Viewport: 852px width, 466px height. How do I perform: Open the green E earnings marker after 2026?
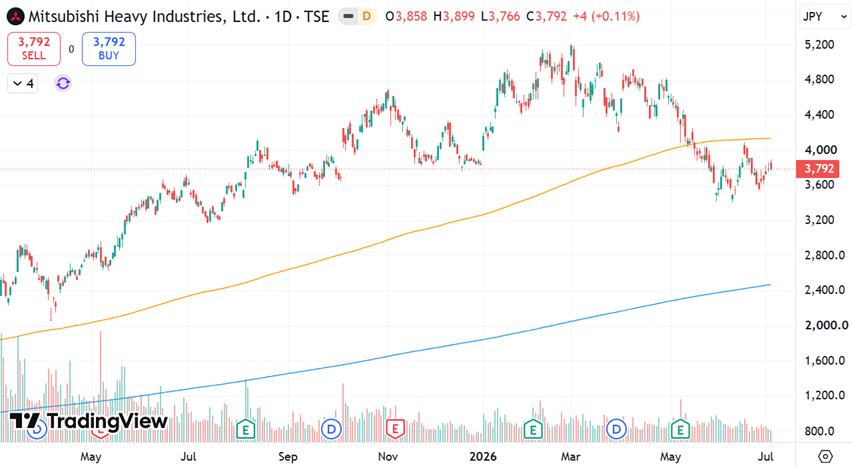(532, 430)
